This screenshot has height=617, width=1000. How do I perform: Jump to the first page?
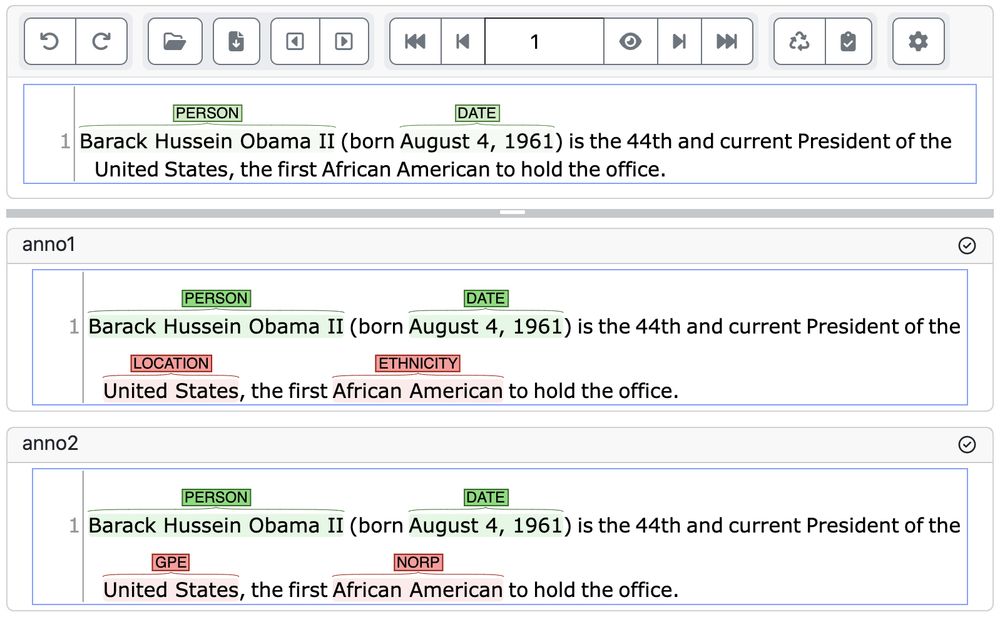[x=416, y=41]
